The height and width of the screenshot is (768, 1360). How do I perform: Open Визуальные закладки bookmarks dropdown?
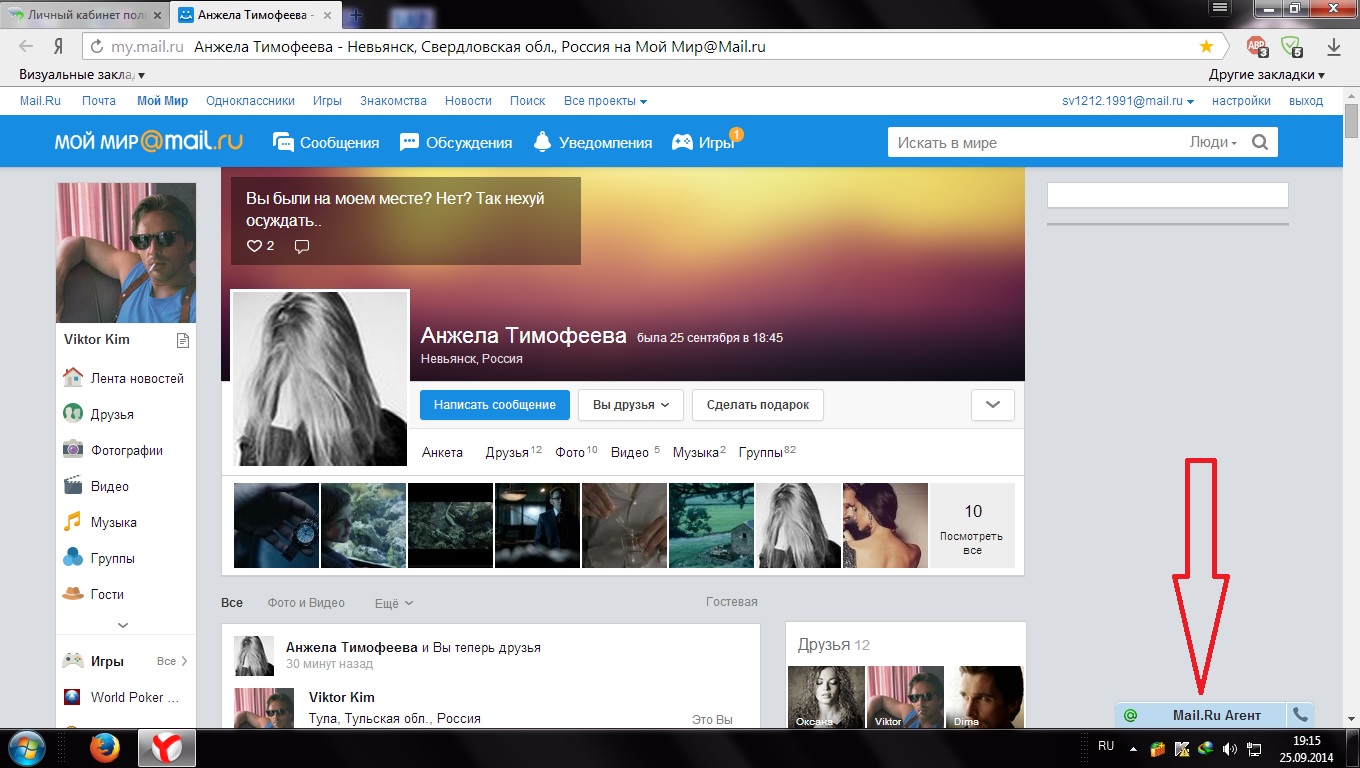82,75
